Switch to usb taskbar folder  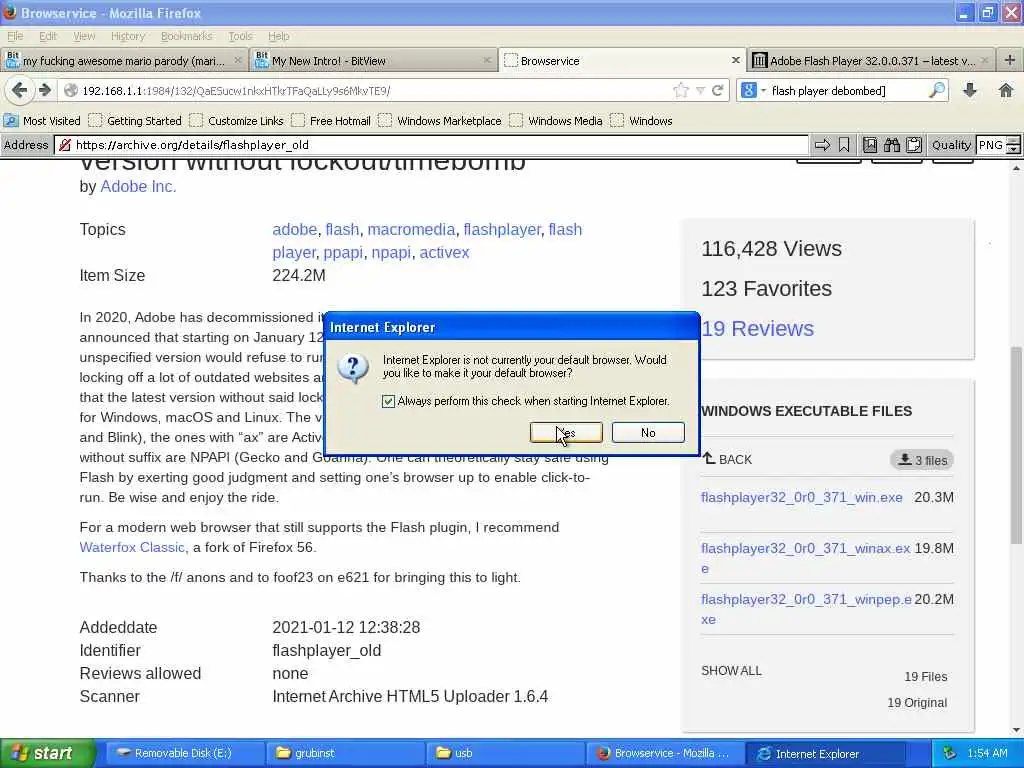pyautogui.click(x=505, y=753)
